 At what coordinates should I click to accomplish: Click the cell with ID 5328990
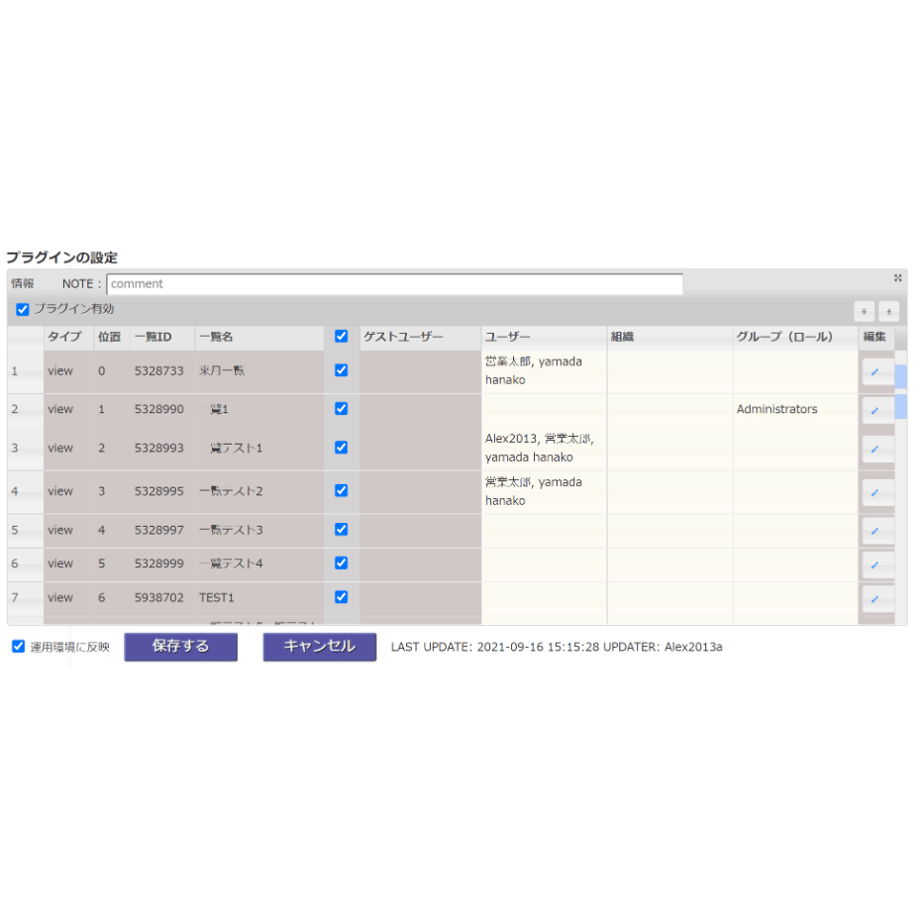click(x=163, y=409)
